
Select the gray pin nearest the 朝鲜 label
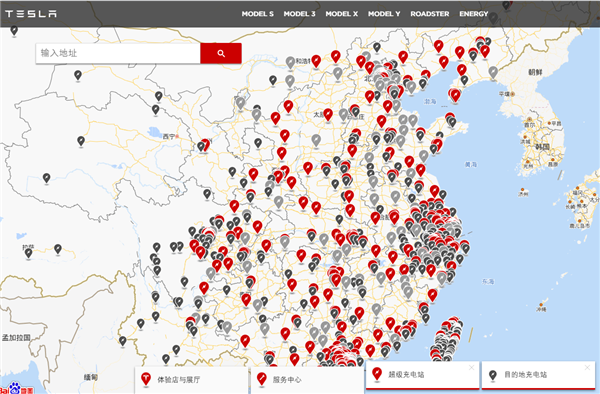tap(493, 72)
